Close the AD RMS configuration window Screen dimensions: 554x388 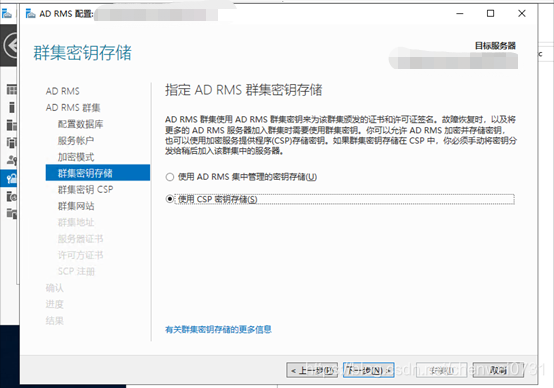521,13
